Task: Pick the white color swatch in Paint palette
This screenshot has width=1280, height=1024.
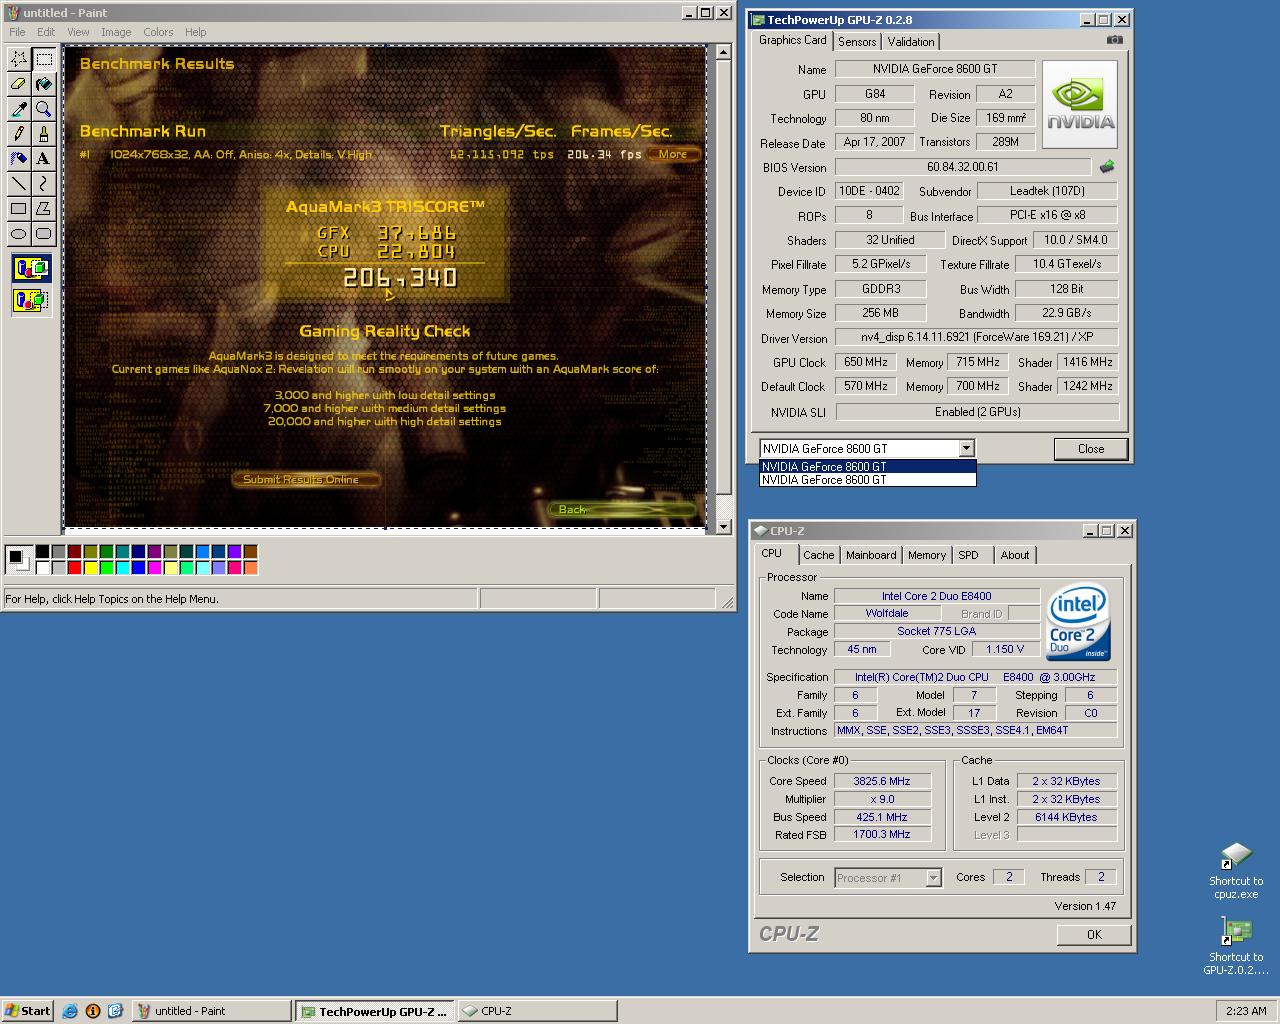Action: pos(43,567)
